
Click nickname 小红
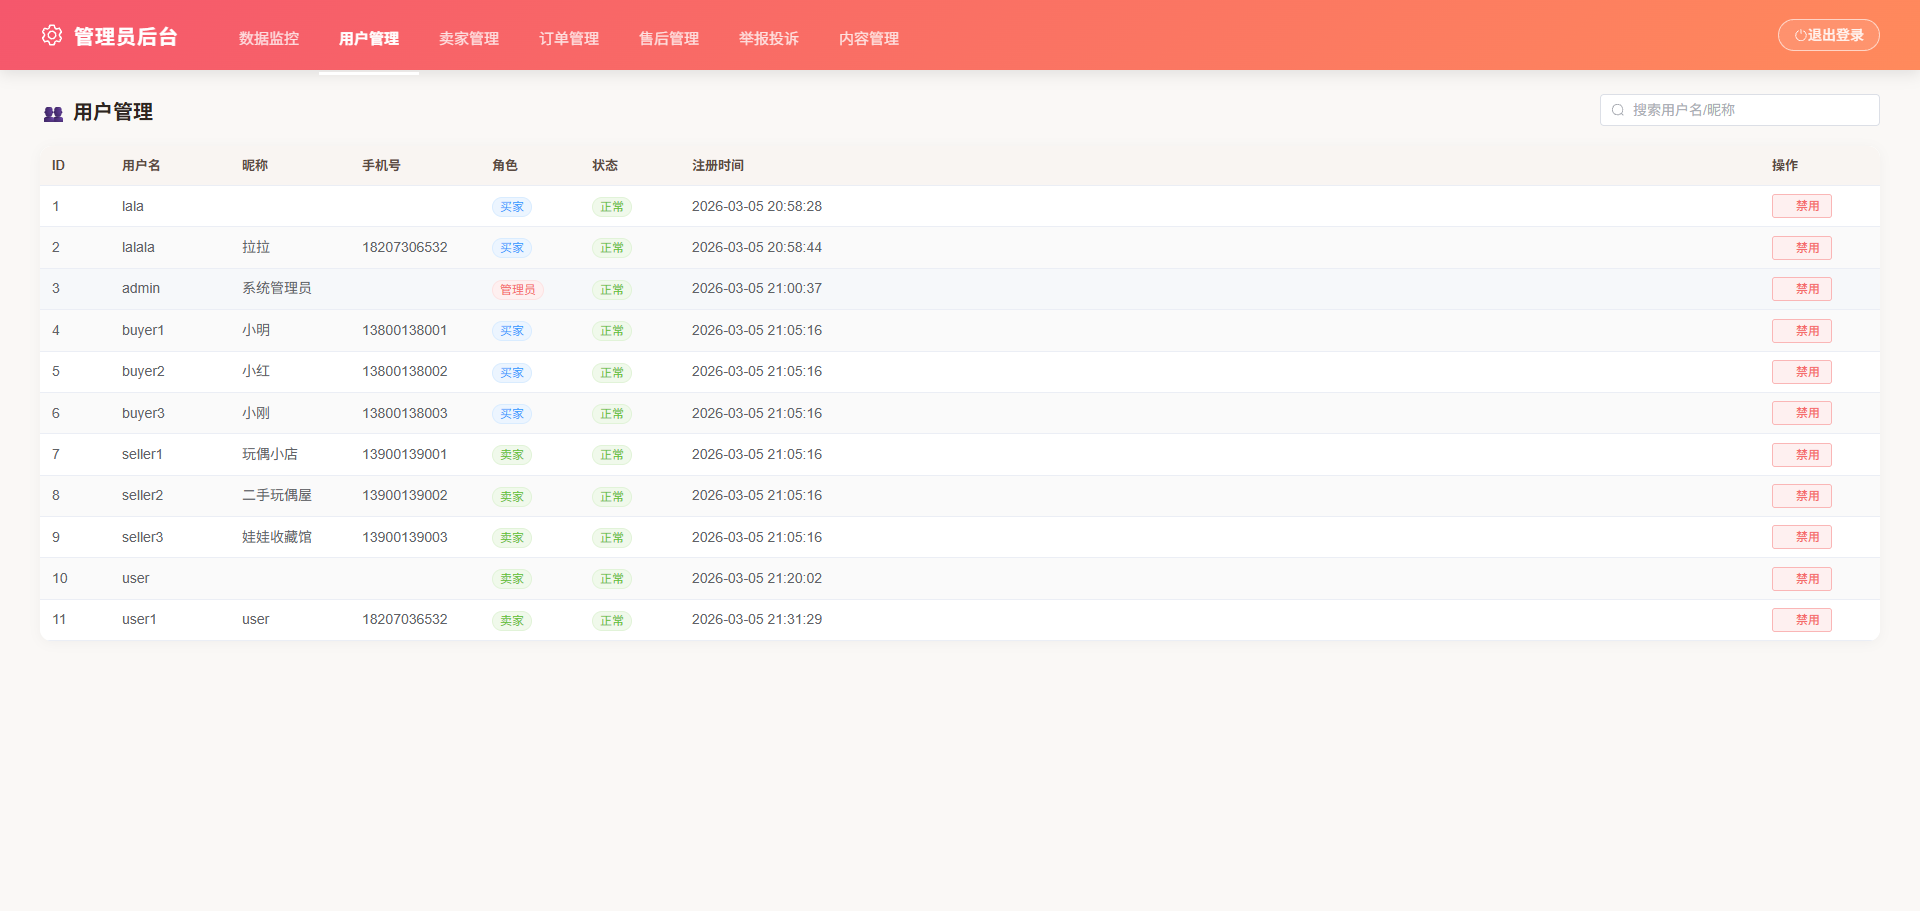[x=256, y=371]
